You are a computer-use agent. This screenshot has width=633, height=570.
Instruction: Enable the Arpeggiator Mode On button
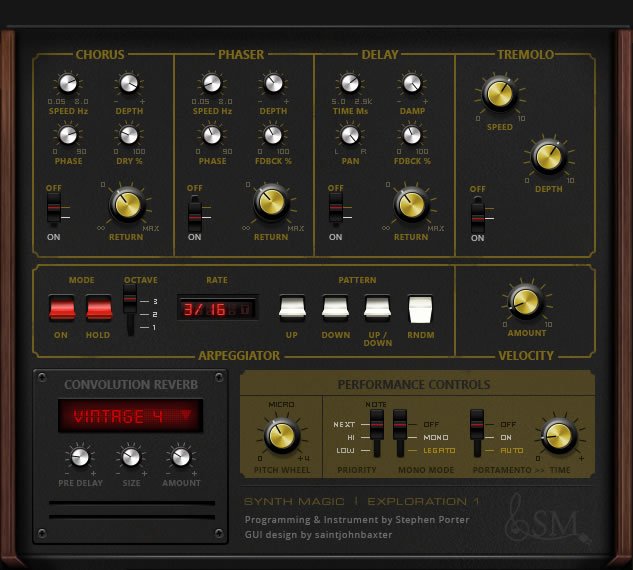pos(62,308)
